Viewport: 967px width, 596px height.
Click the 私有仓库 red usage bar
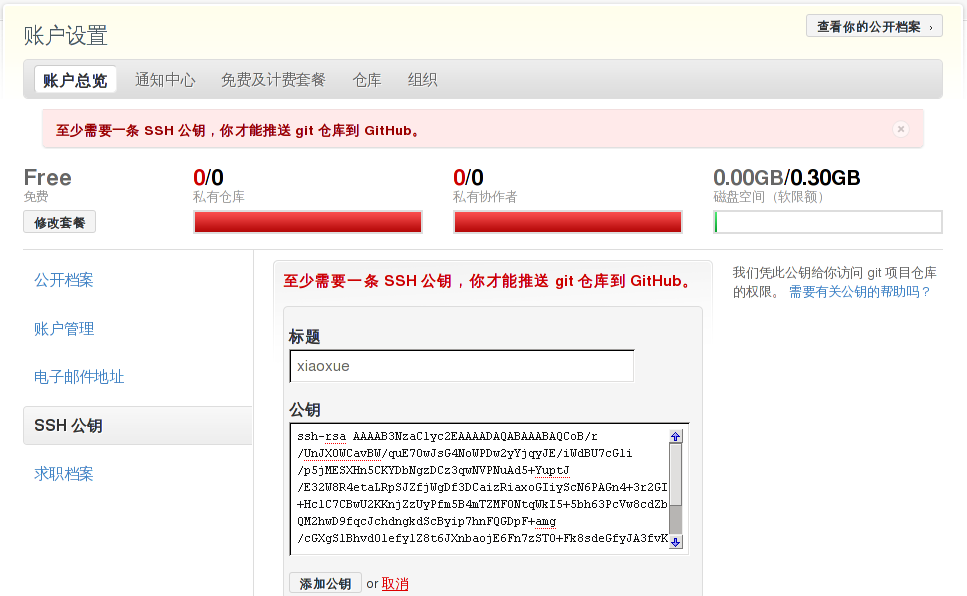click(x=308, y=222)
